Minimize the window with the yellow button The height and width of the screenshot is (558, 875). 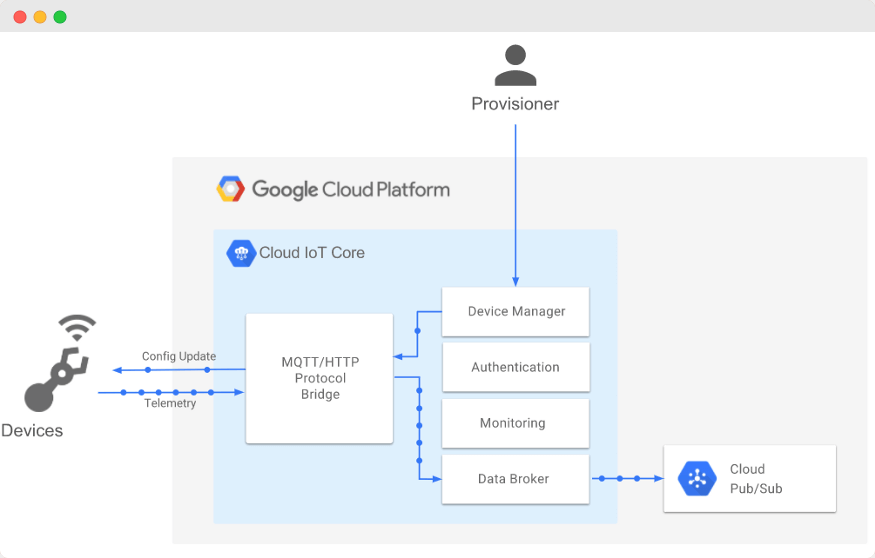[40, 17]
